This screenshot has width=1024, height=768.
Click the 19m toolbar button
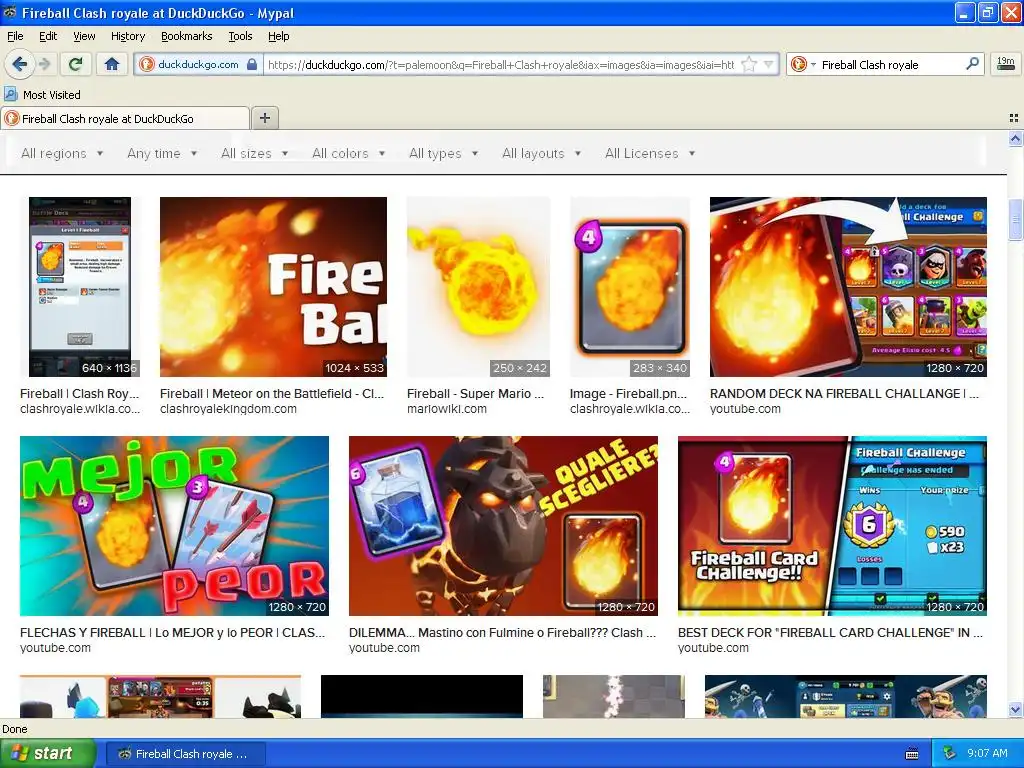pyautogui.click(x=1006, y=64)
